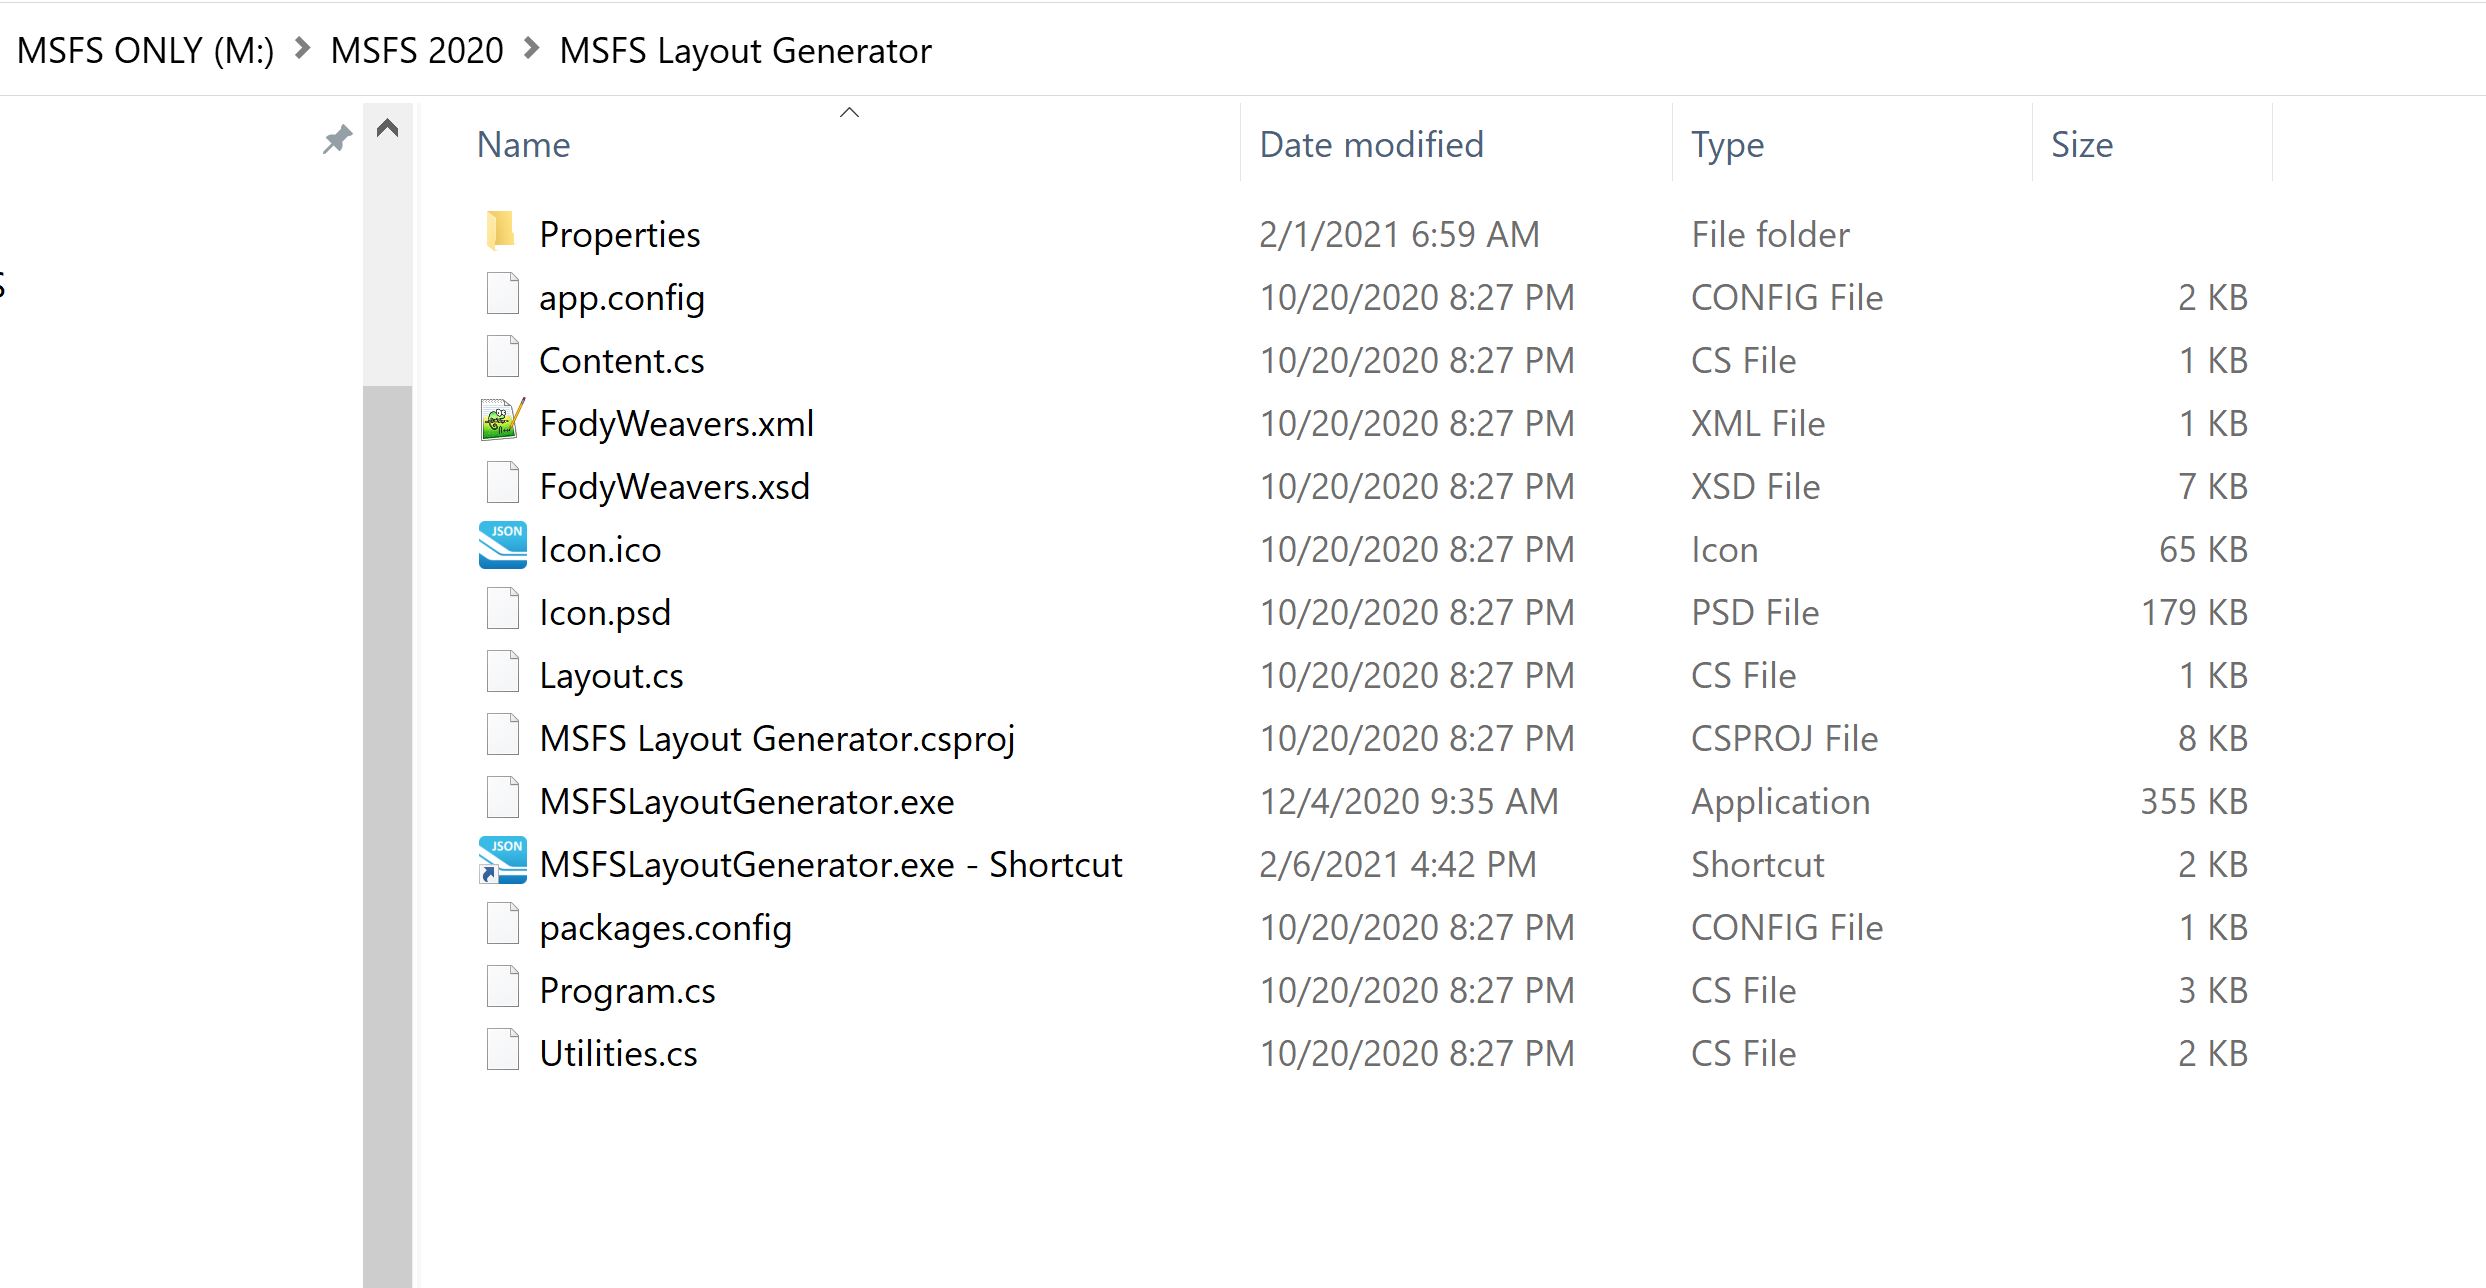
Task: Click the scroll-up arrow of navigation pane
Action: (388, 128)
